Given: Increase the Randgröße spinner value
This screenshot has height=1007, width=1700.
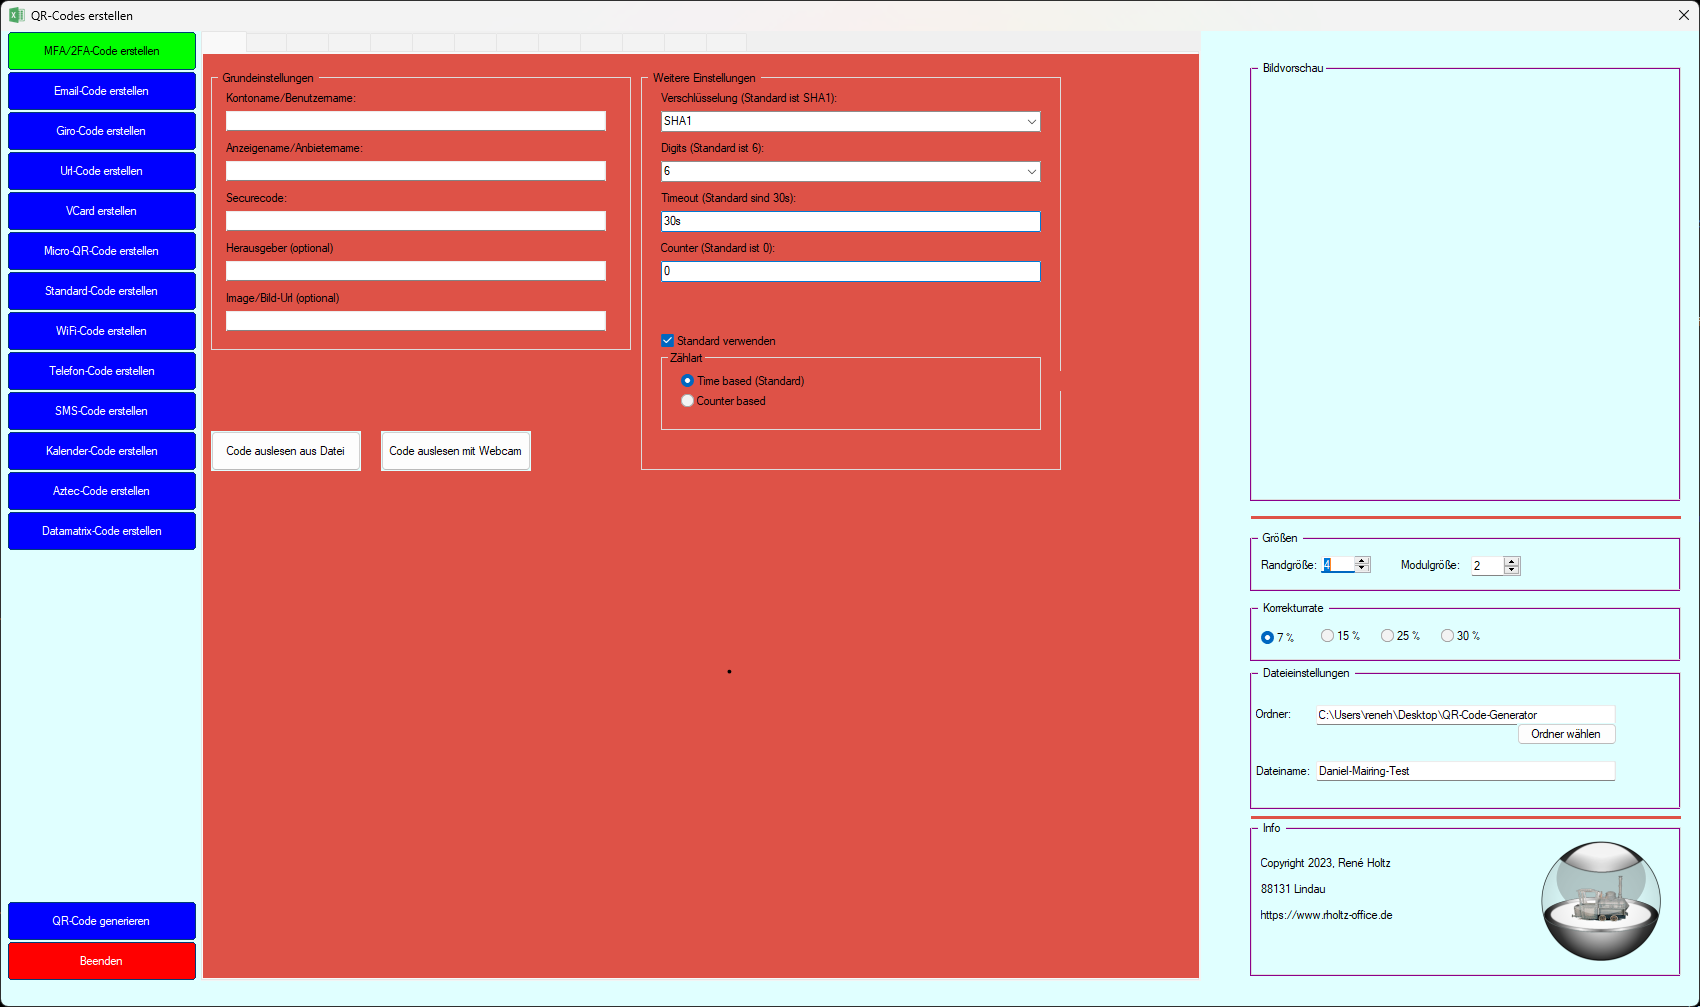Looking at the screenshot, I should (x=1362, y=561).
